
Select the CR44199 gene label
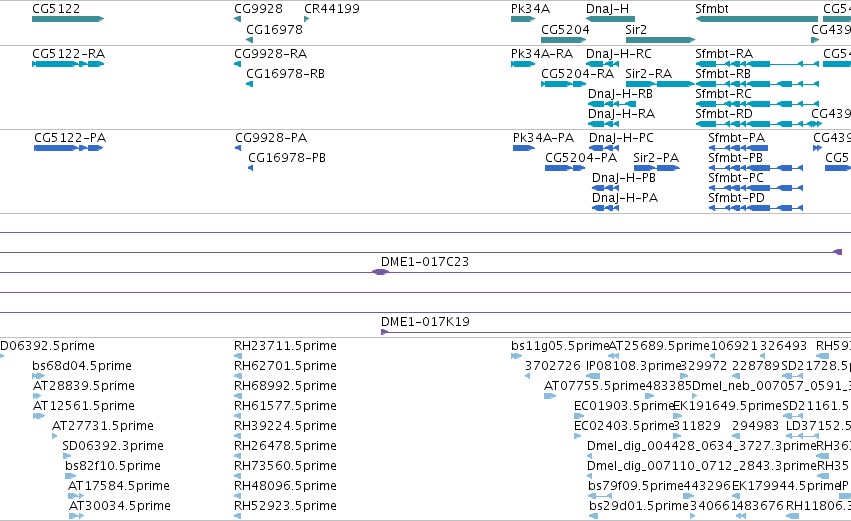(332, 9)
